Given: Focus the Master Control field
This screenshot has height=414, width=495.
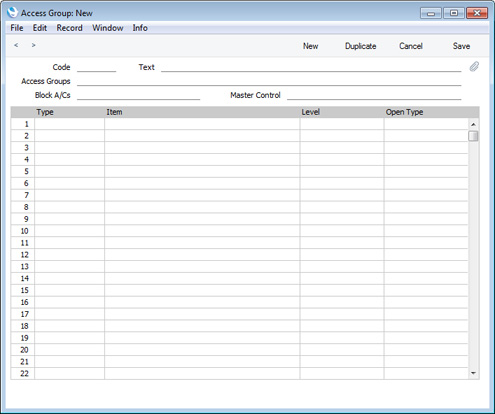Looking at the screenshot, I should tap(374, 95).
